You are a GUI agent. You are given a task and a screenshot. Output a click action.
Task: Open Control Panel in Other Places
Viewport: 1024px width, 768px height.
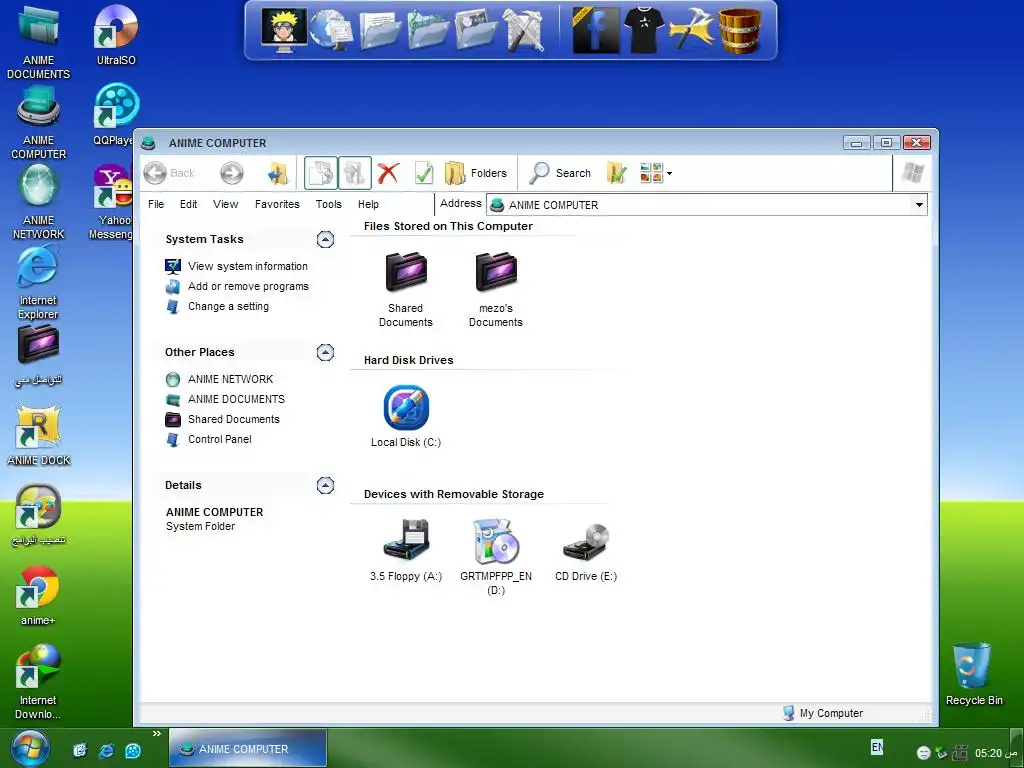coord(219,440)
